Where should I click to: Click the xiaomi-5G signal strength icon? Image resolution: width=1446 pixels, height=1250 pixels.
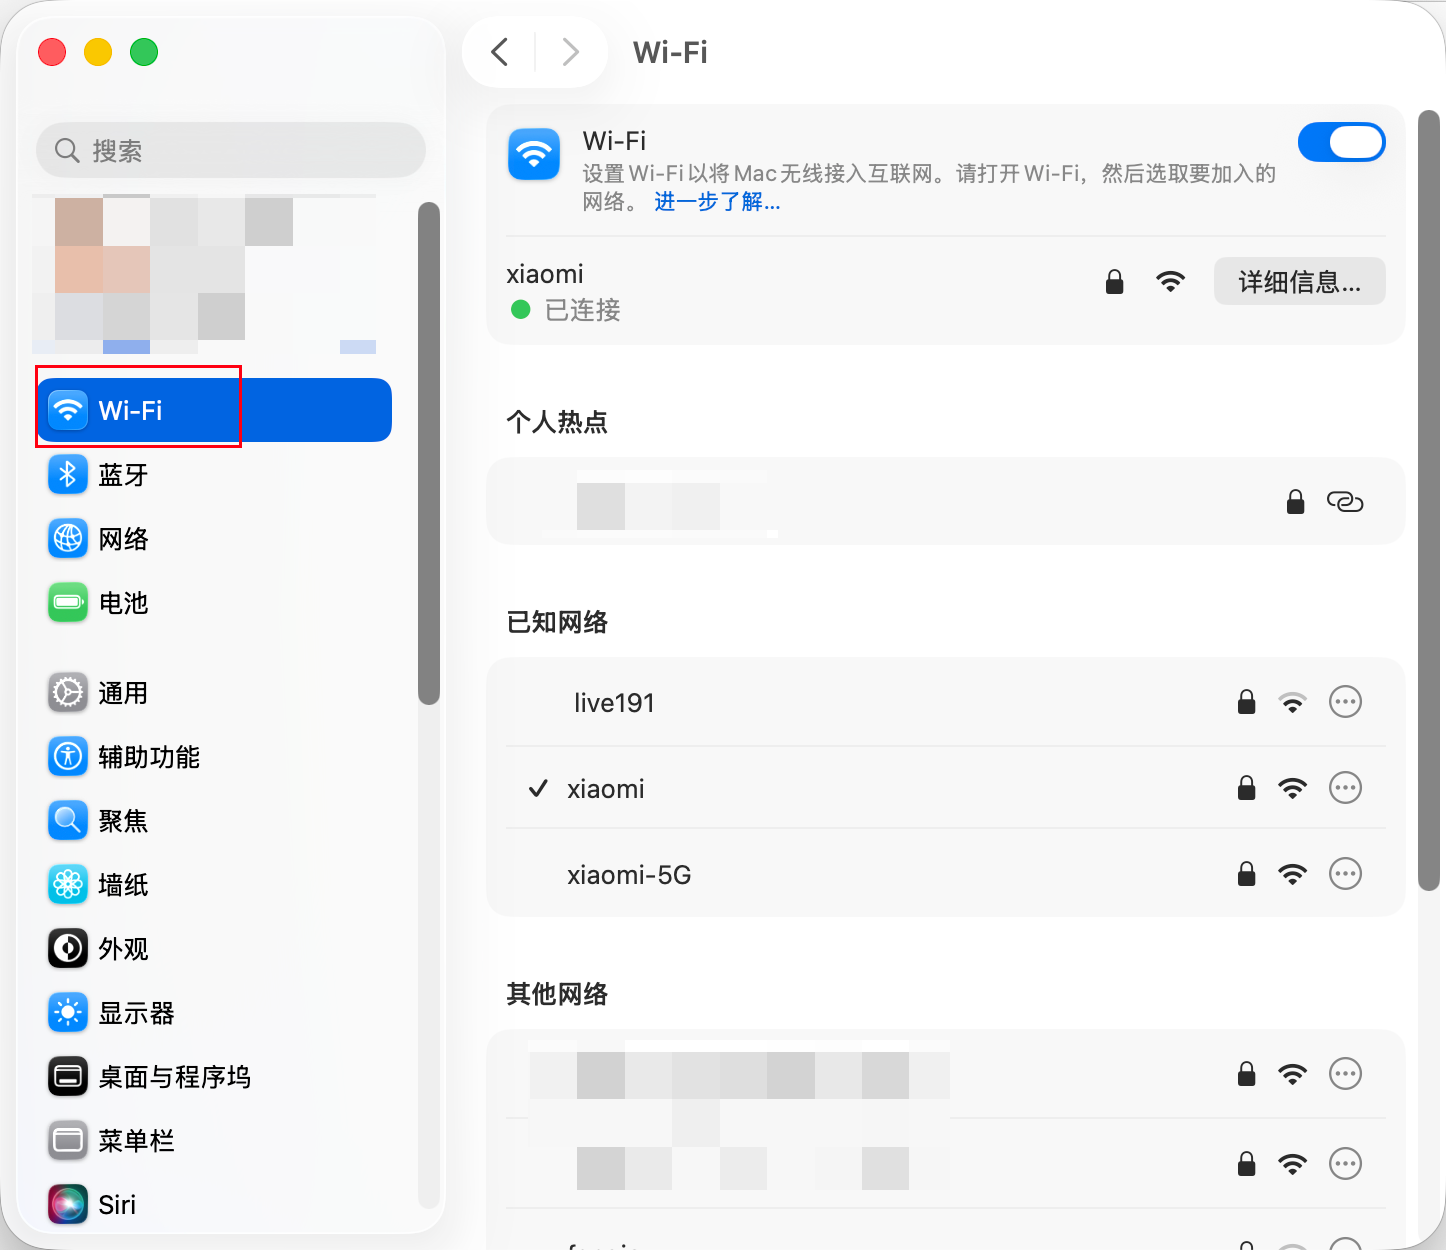[x=1293, y=874]
